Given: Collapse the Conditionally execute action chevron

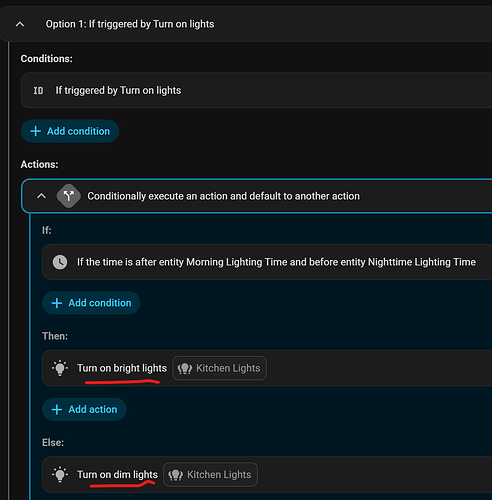Looking at the screenshot, I should [x=41, y=196].
